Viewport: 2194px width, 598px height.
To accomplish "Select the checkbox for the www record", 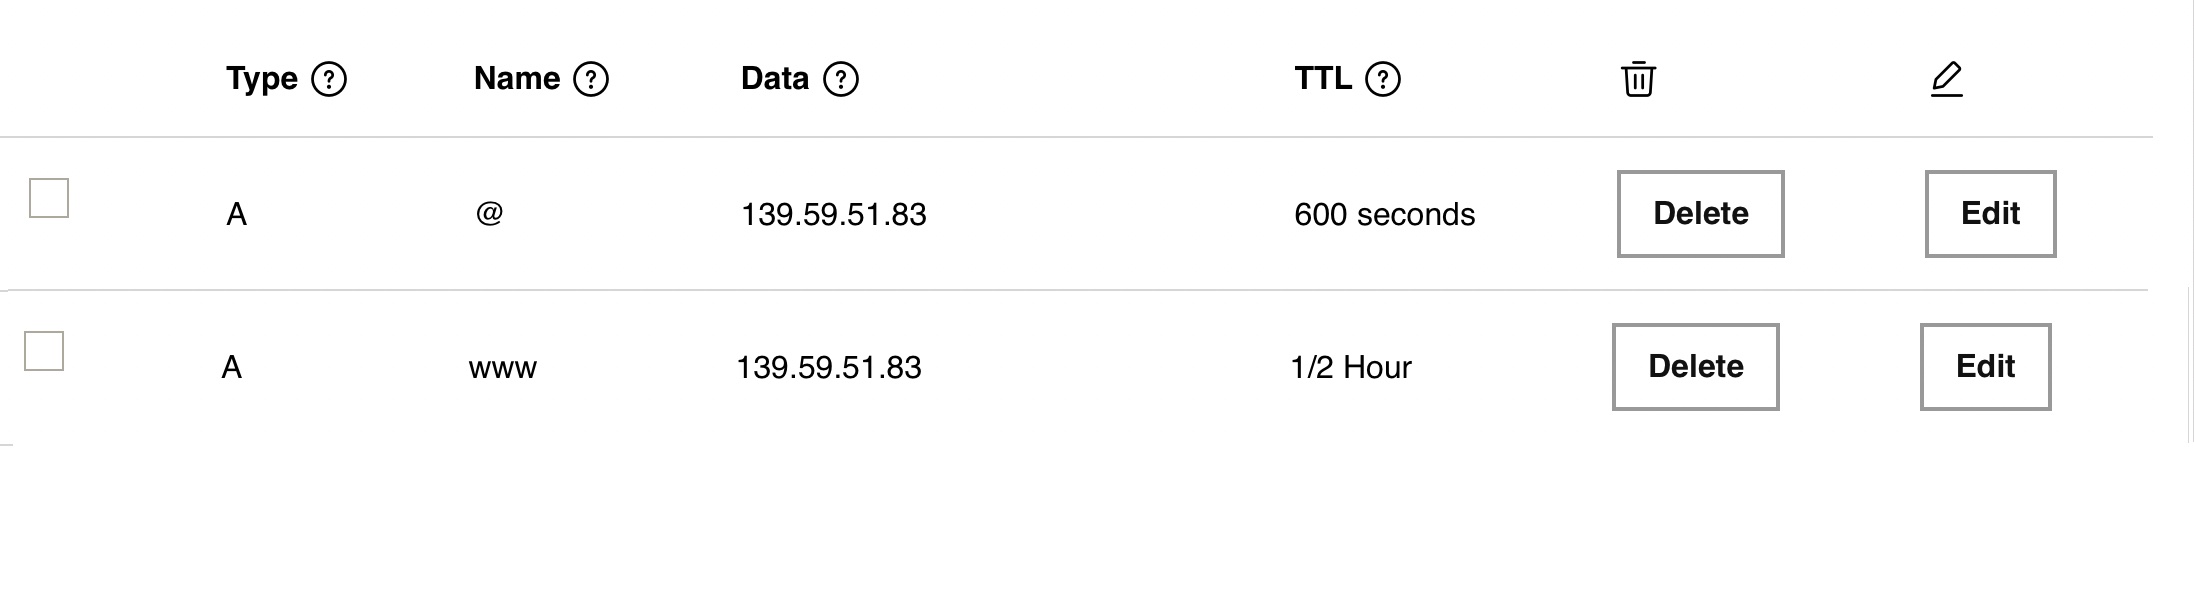I will pyautogui.click(x=44, y=351).
